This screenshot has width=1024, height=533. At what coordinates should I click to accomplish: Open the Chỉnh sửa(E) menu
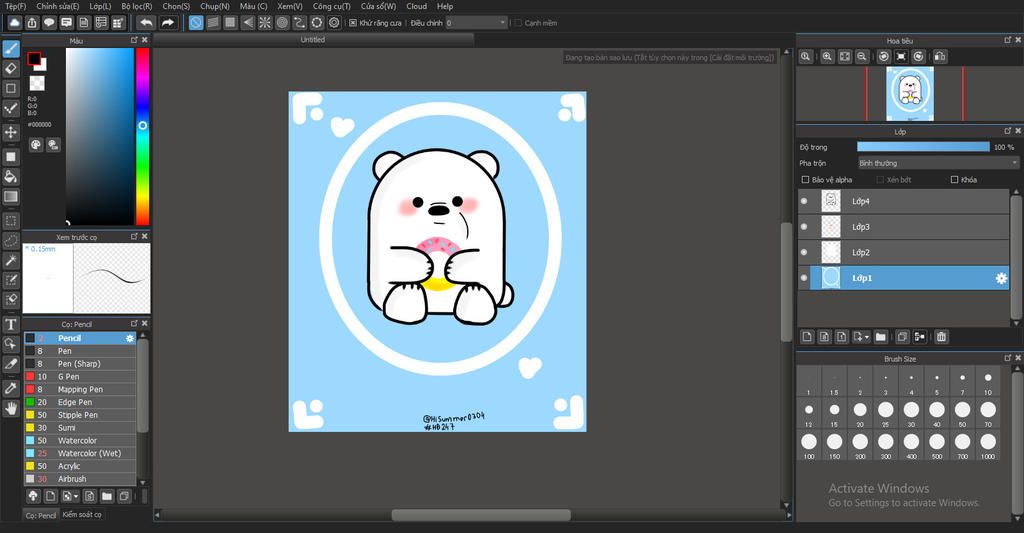pyautogui.click(x=57, y=7)
